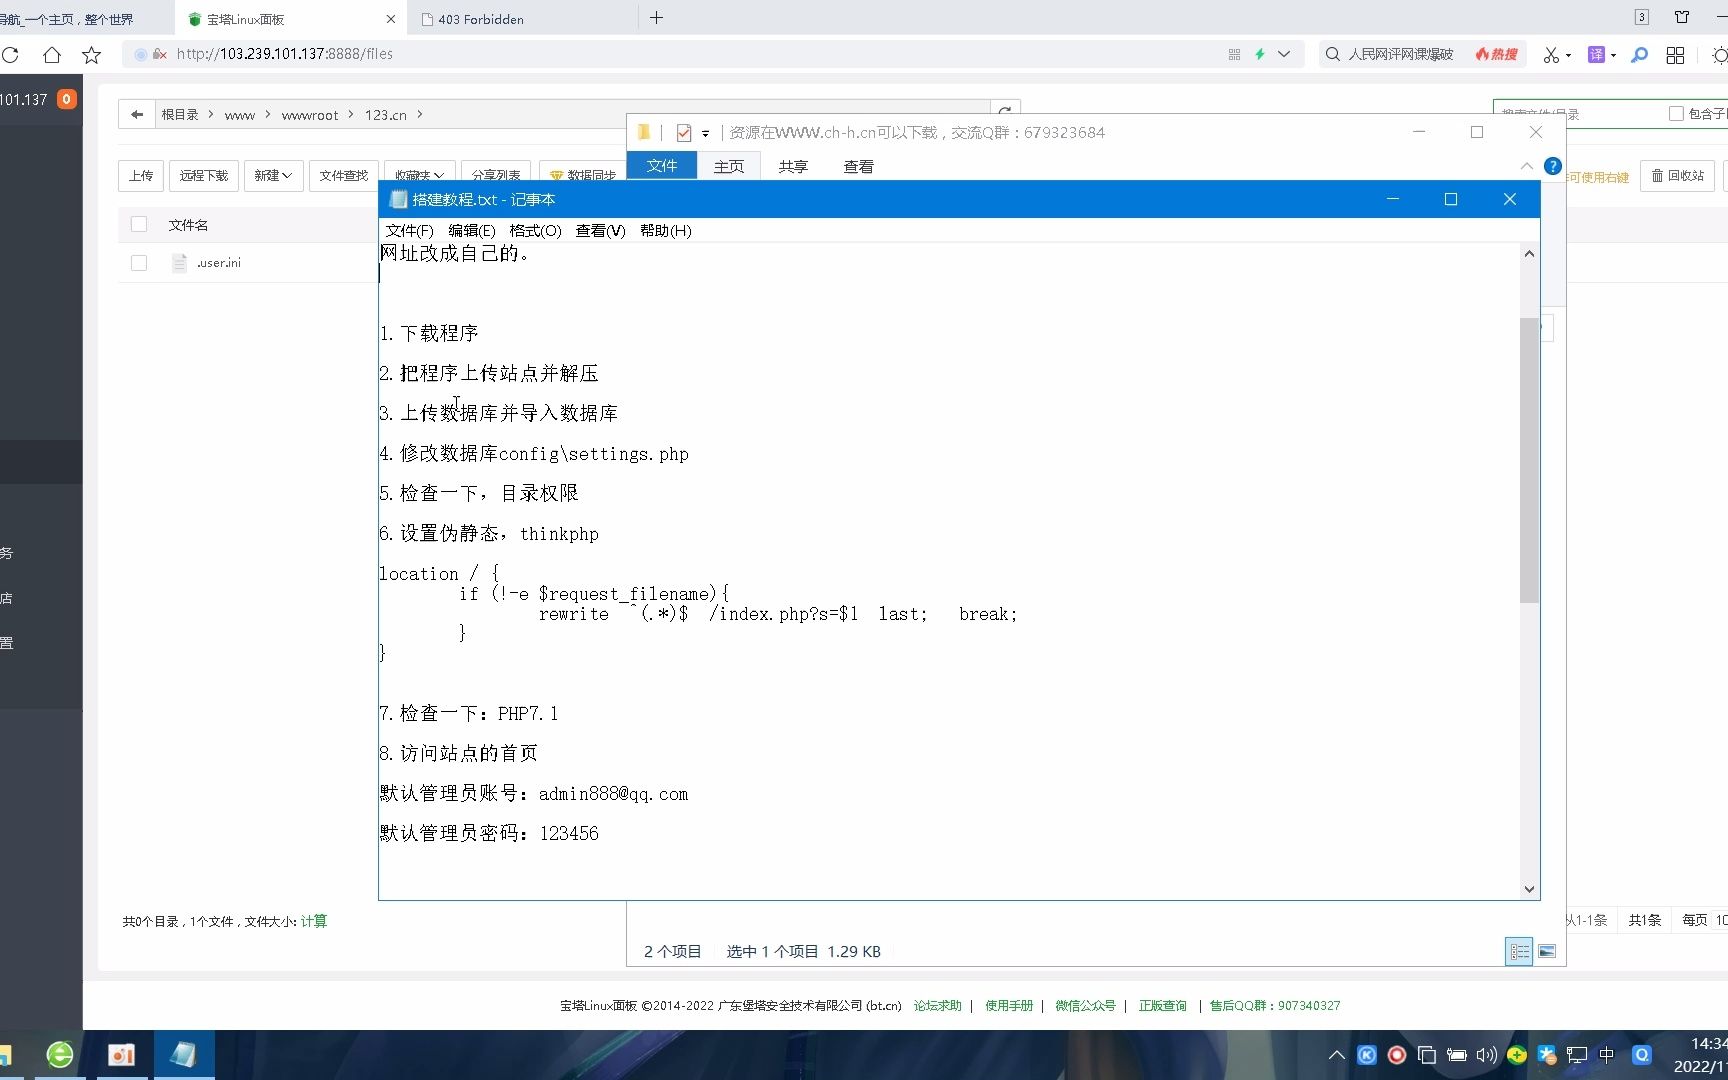Click the insecure-site lock icon before the URL

pyautogui.click(x=159, y=54)
